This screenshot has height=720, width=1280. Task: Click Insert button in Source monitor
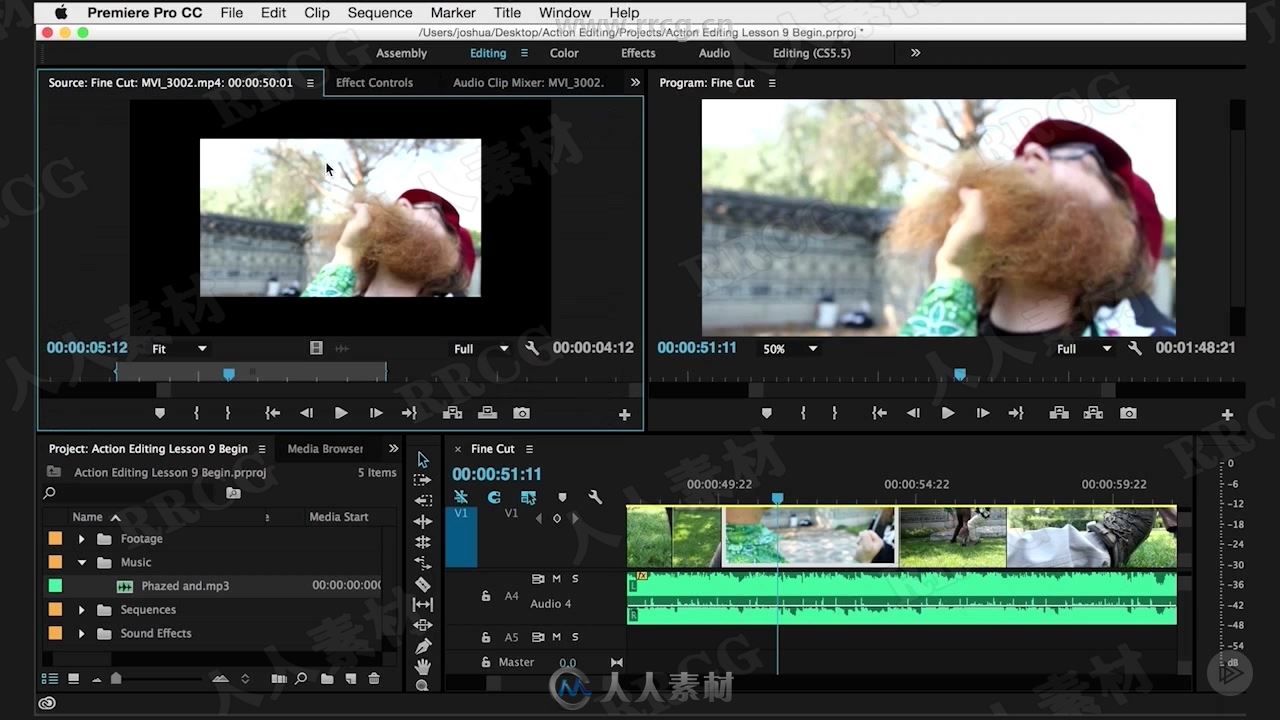pos(452,413)
